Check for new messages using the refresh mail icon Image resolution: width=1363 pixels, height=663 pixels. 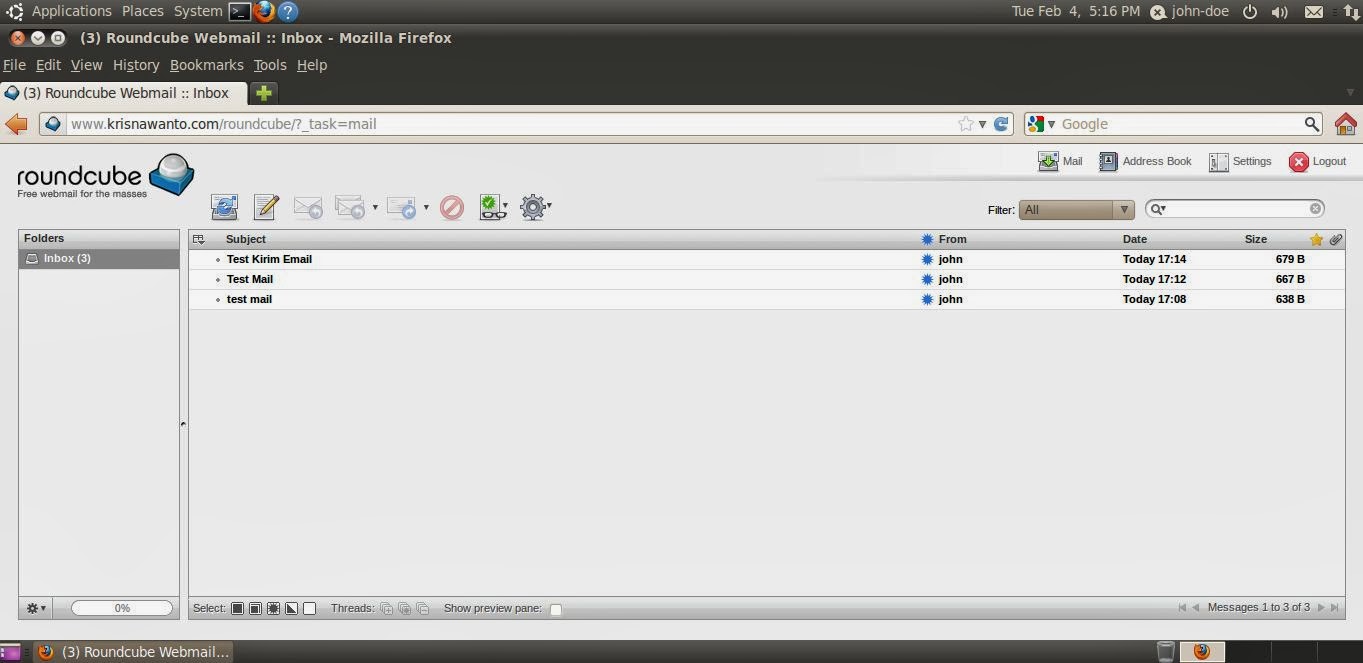[x=224, y=207]
